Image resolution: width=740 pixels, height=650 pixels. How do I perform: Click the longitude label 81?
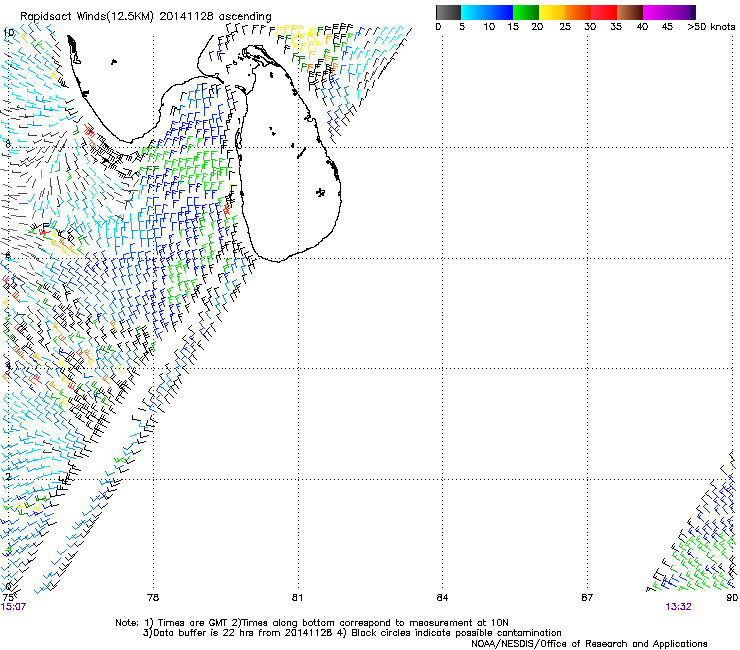(x=297, y=598)
